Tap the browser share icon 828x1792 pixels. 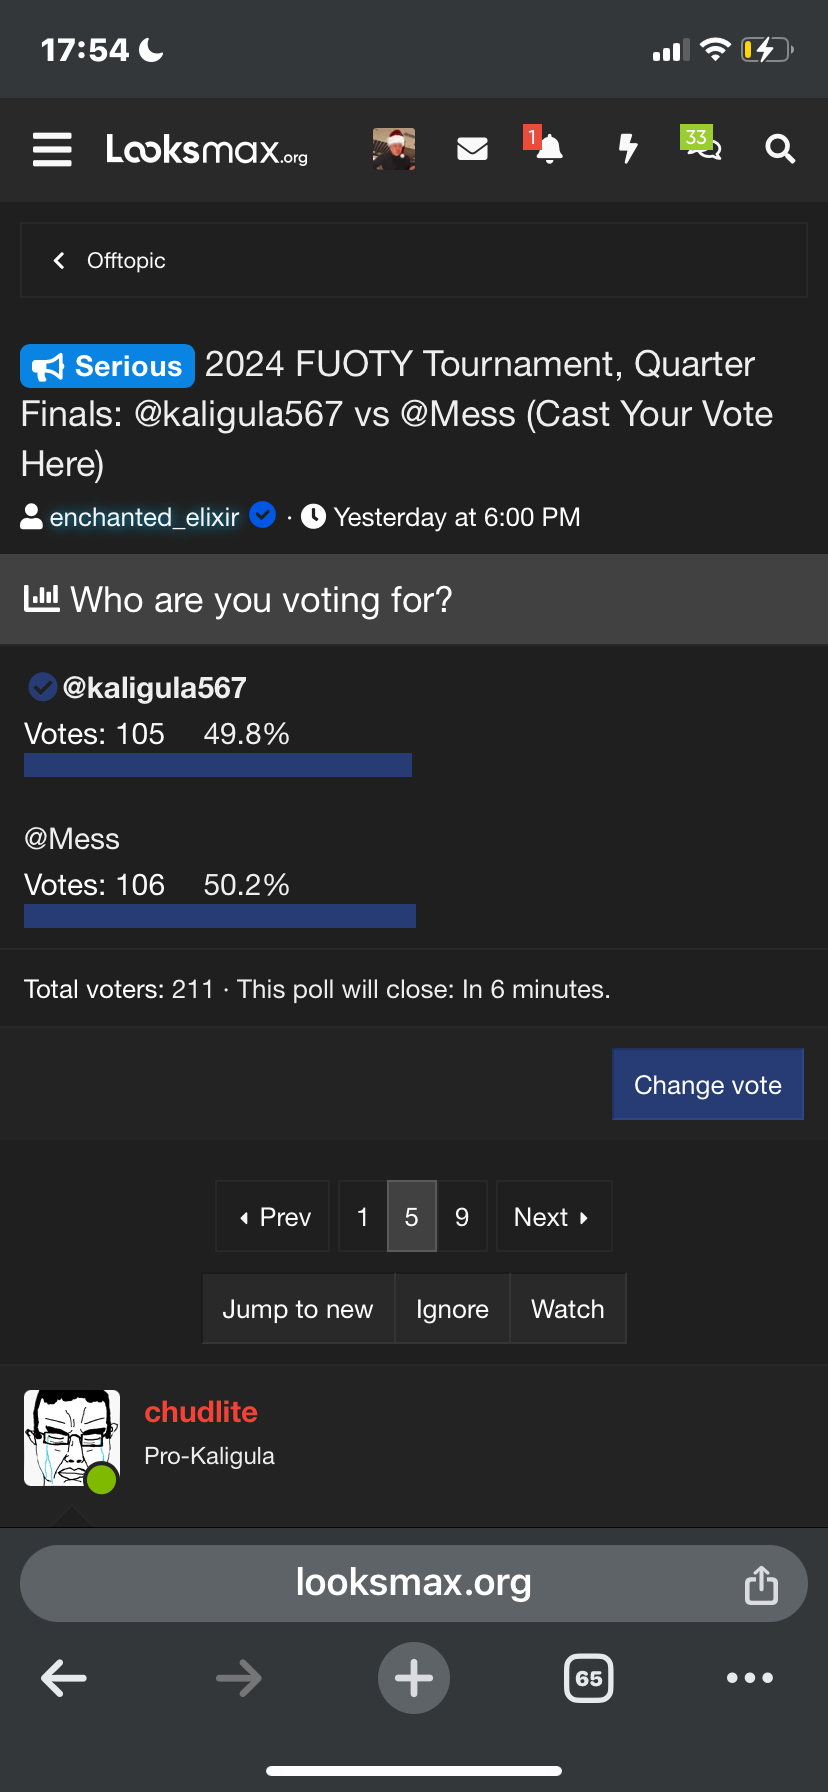[x=761, y=1585]
